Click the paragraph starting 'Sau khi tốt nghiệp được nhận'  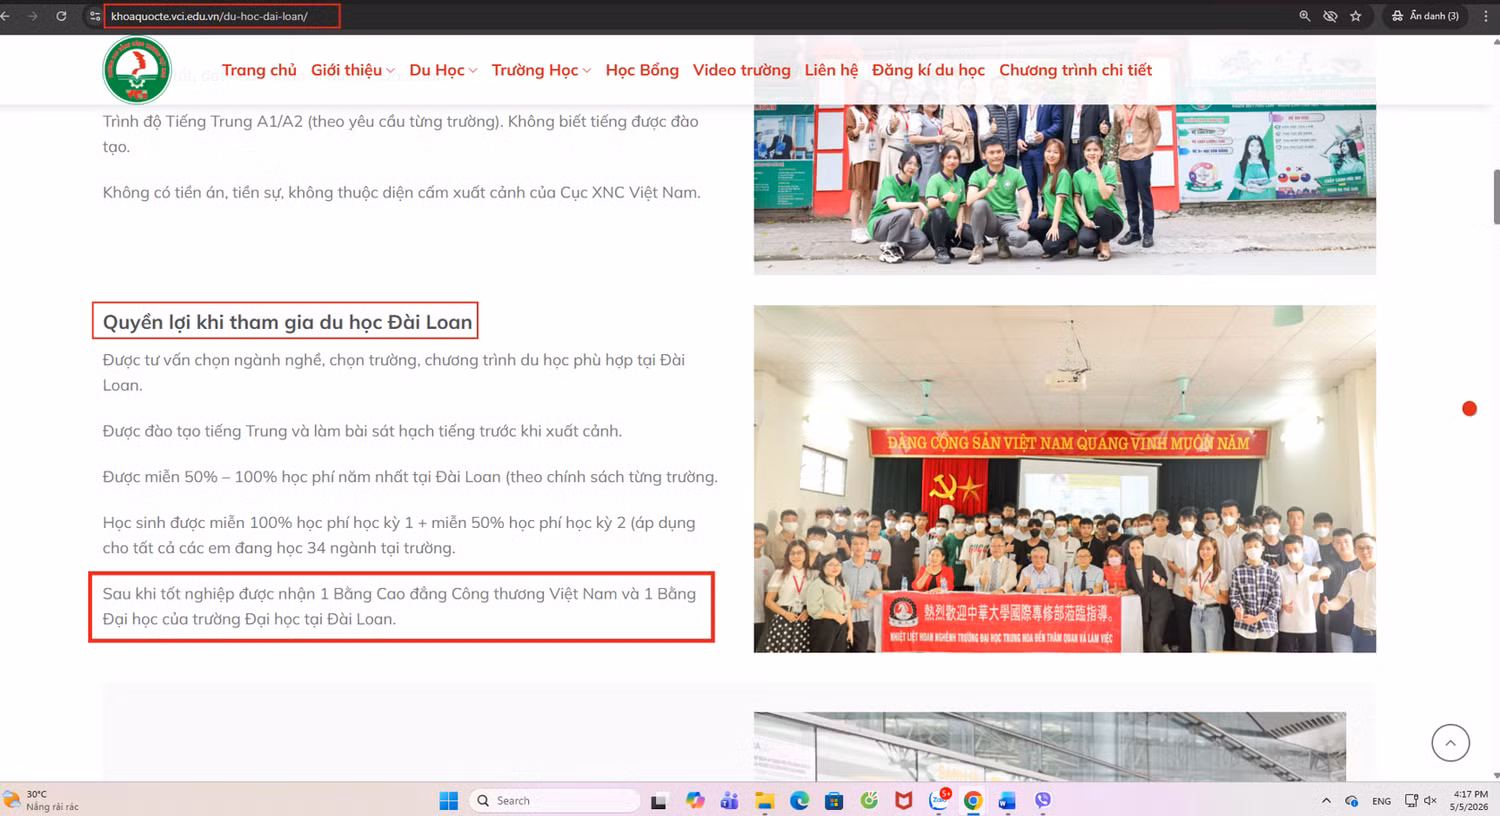[x=400, y=606]
